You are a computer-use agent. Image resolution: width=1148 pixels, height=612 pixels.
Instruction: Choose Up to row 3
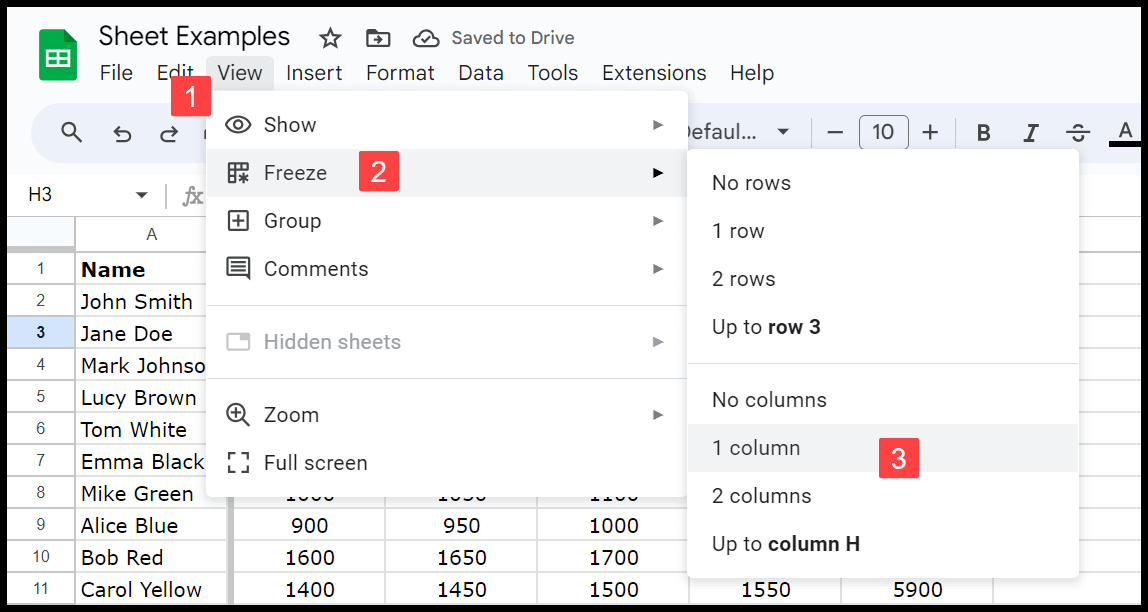[x=883, y=327]
